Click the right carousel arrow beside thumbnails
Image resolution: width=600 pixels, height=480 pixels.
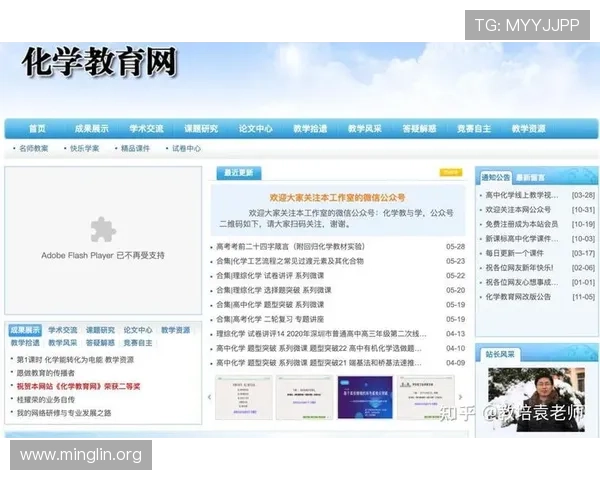click(460, 397)
